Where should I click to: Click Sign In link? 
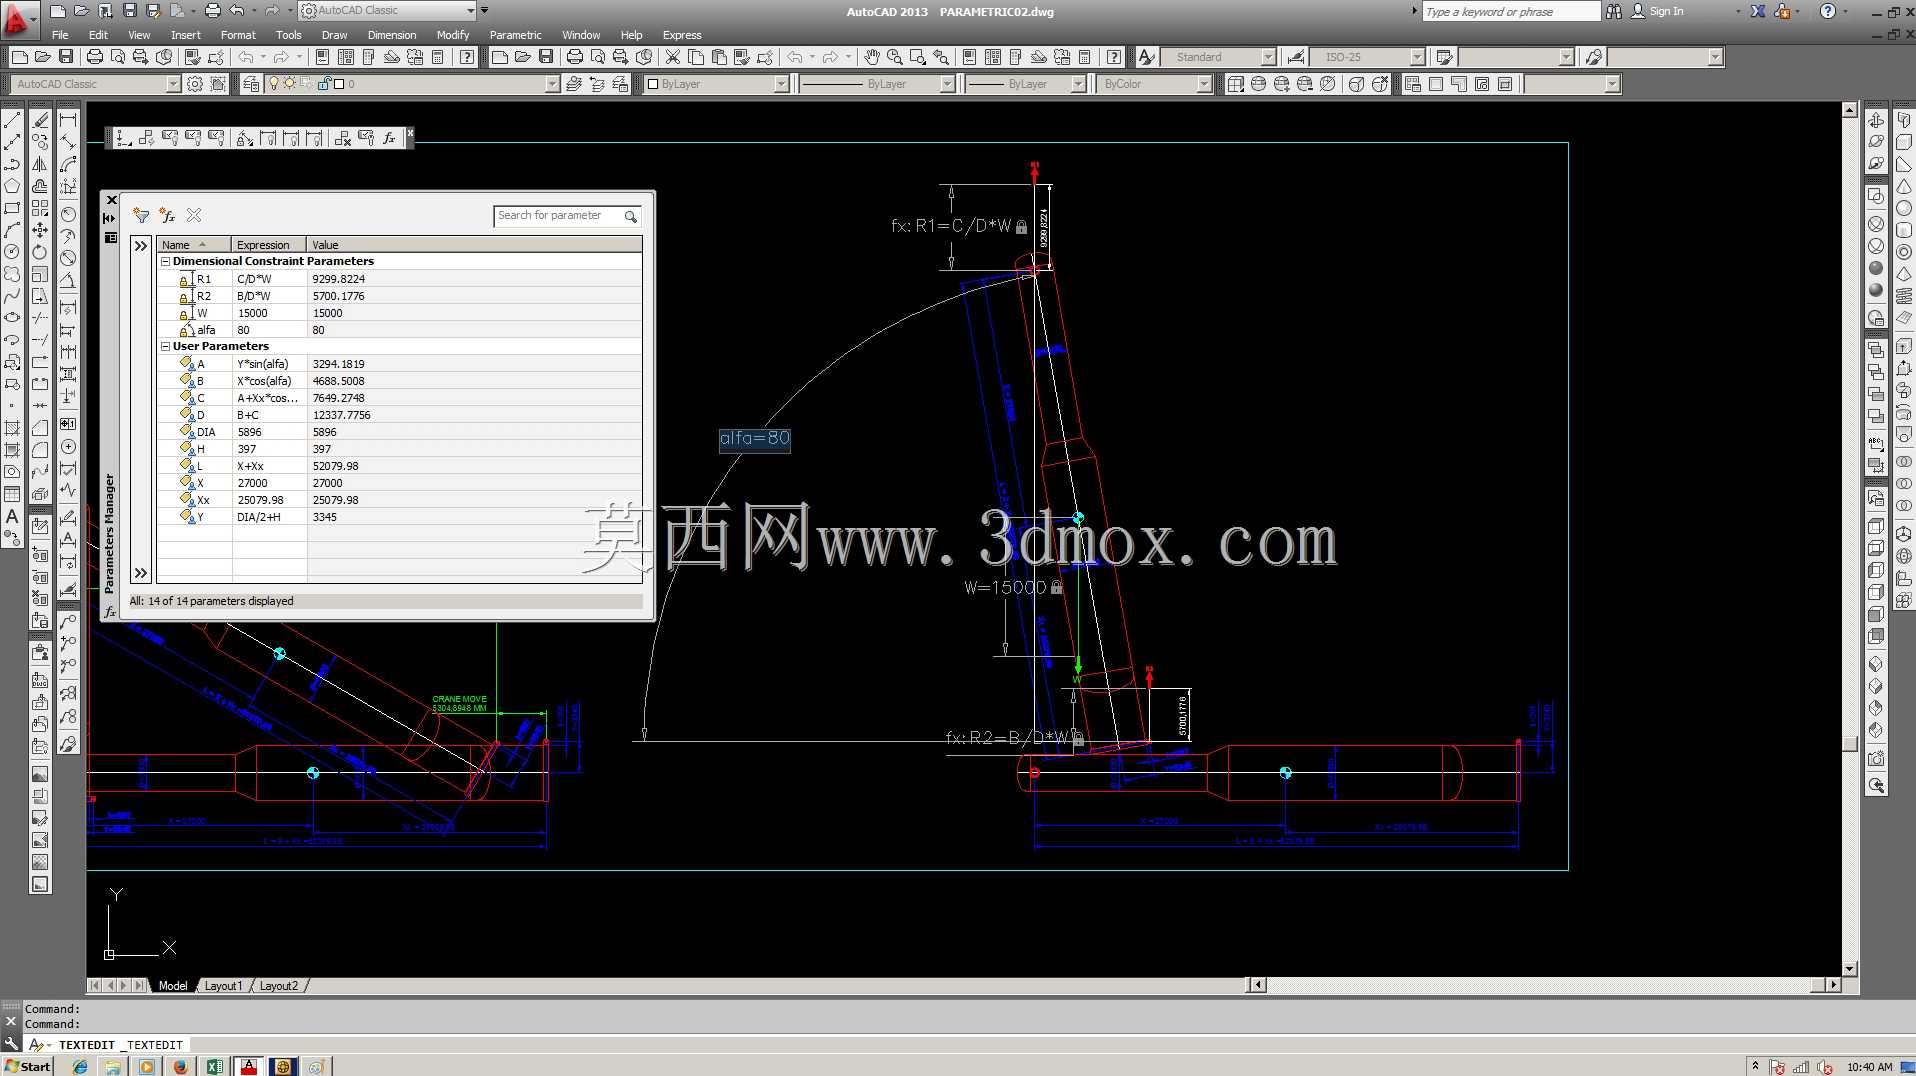[x=1666, y=11]
